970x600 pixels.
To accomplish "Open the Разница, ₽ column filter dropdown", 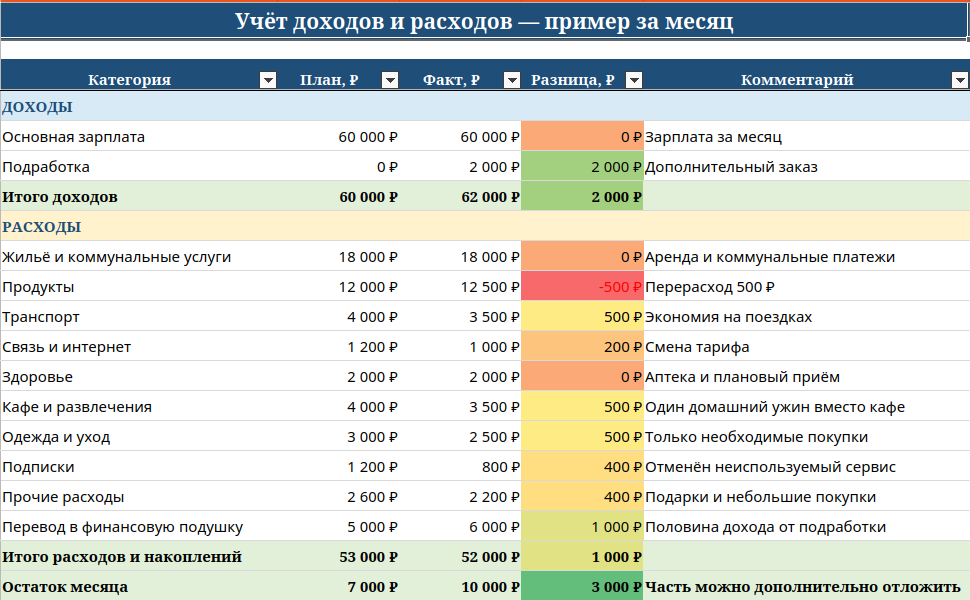I will pyautogui.click(x=634, y=80).
